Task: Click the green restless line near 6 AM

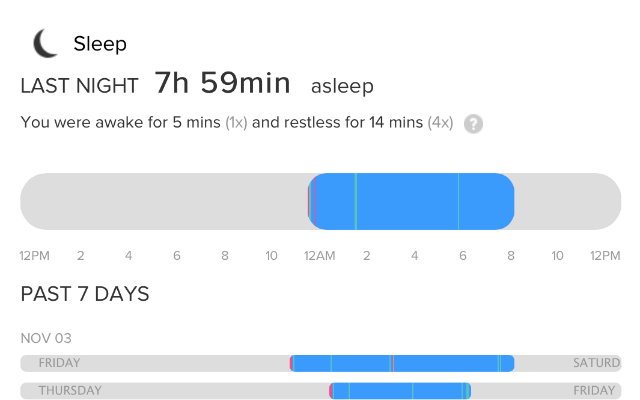Action: [458, 201]
